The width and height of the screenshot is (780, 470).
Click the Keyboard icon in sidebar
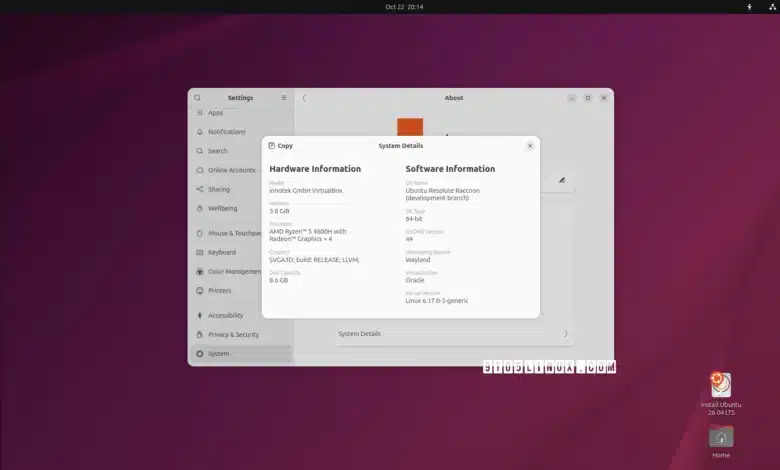(x=199, y=253)
